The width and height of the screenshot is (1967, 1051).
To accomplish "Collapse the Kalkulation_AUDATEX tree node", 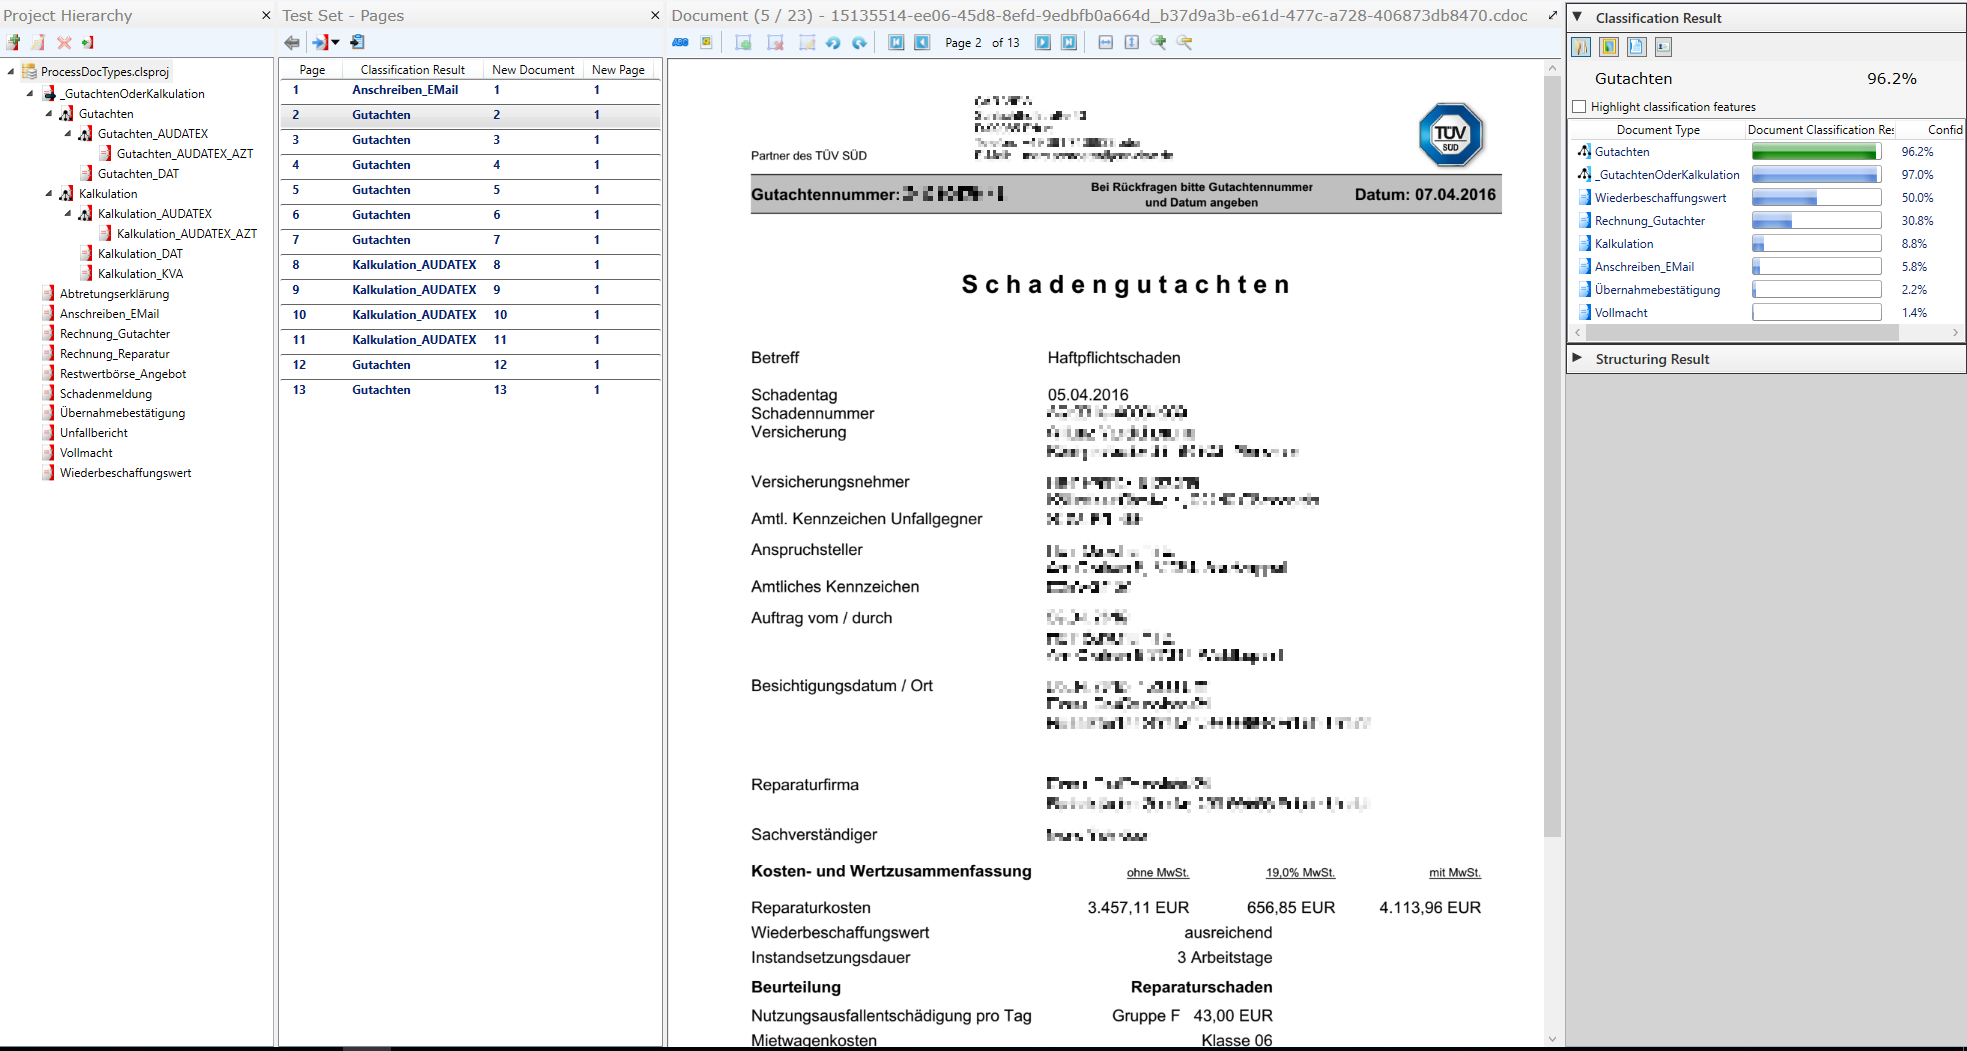I will coord(68,213).
